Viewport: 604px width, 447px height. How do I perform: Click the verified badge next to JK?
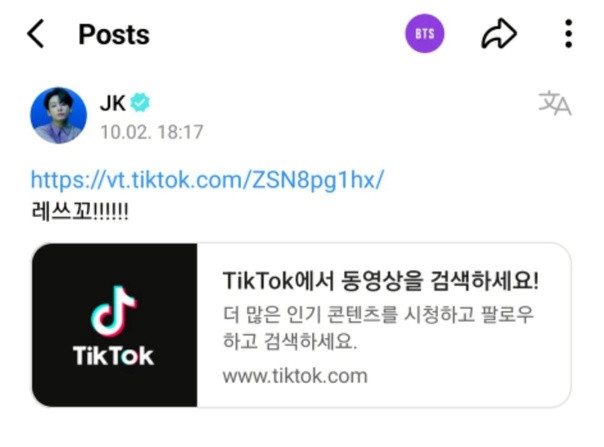(140, 103)
